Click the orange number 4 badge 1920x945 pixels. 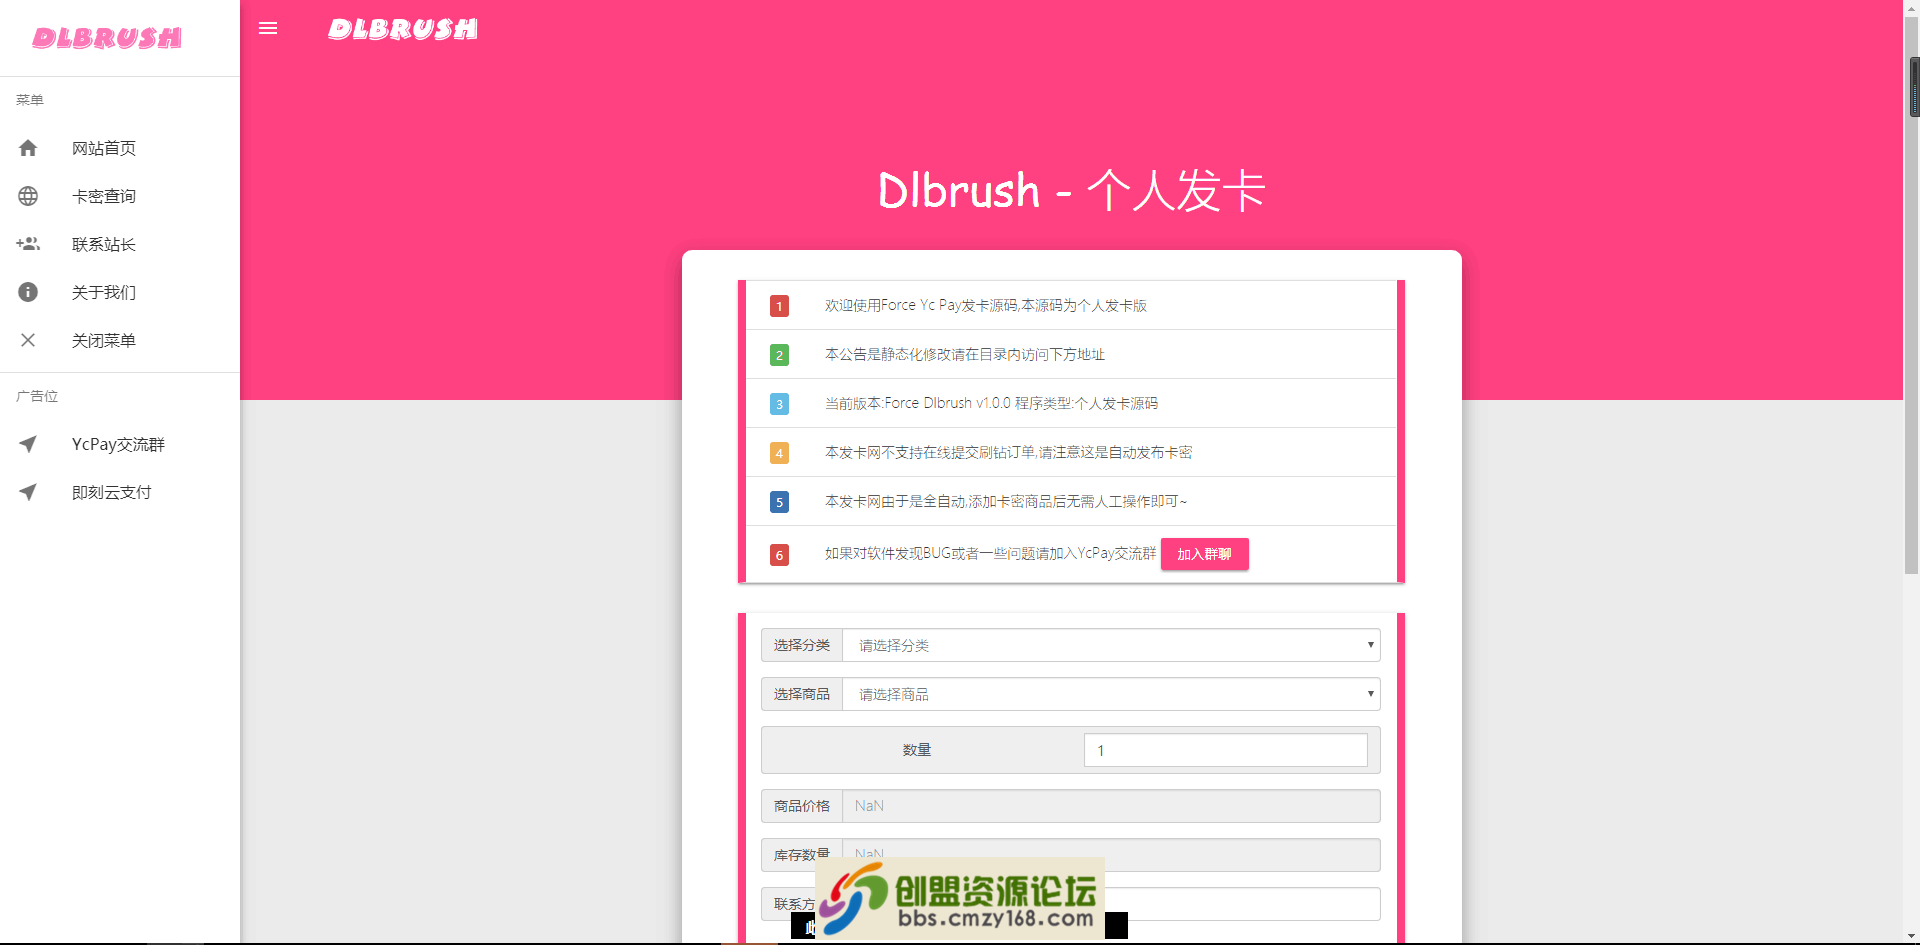coord(779,453)
